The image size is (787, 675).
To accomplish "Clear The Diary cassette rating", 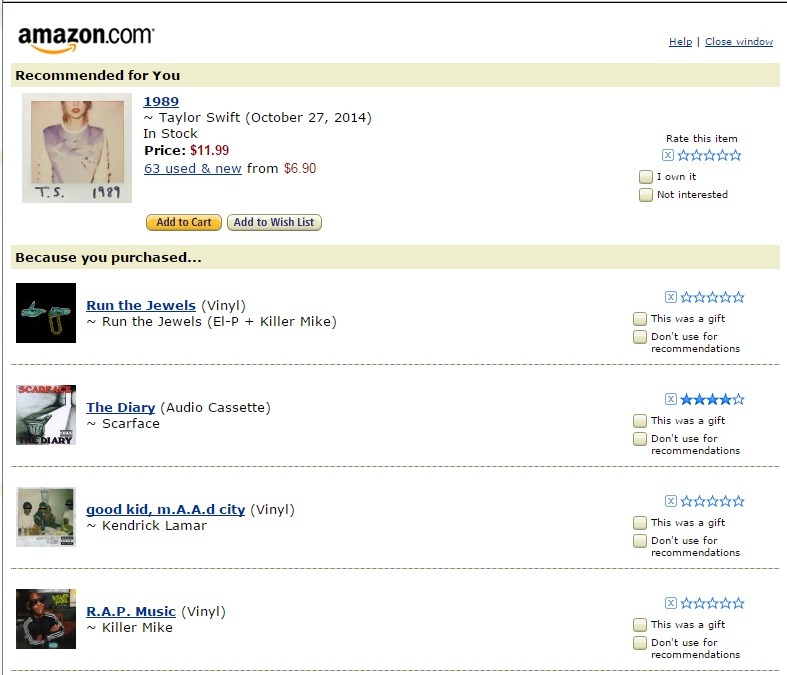I will point(671,399).
